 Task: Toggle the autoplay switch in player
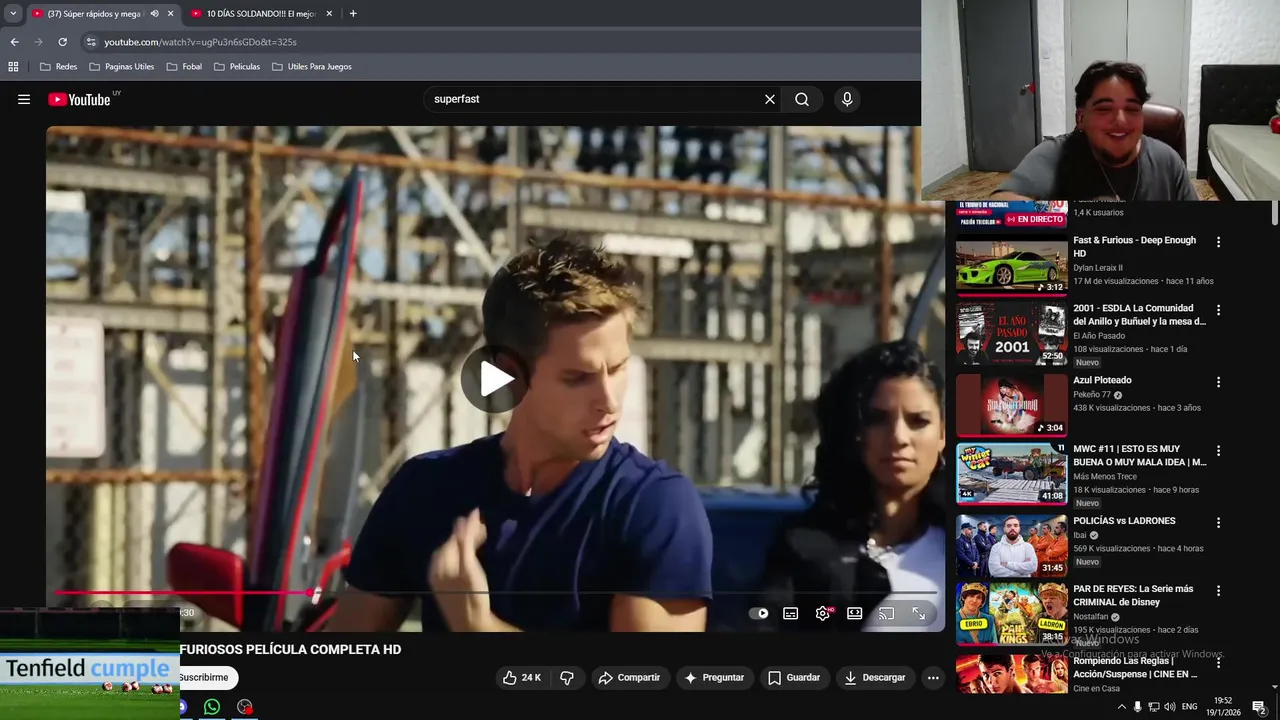pos(759,613)
